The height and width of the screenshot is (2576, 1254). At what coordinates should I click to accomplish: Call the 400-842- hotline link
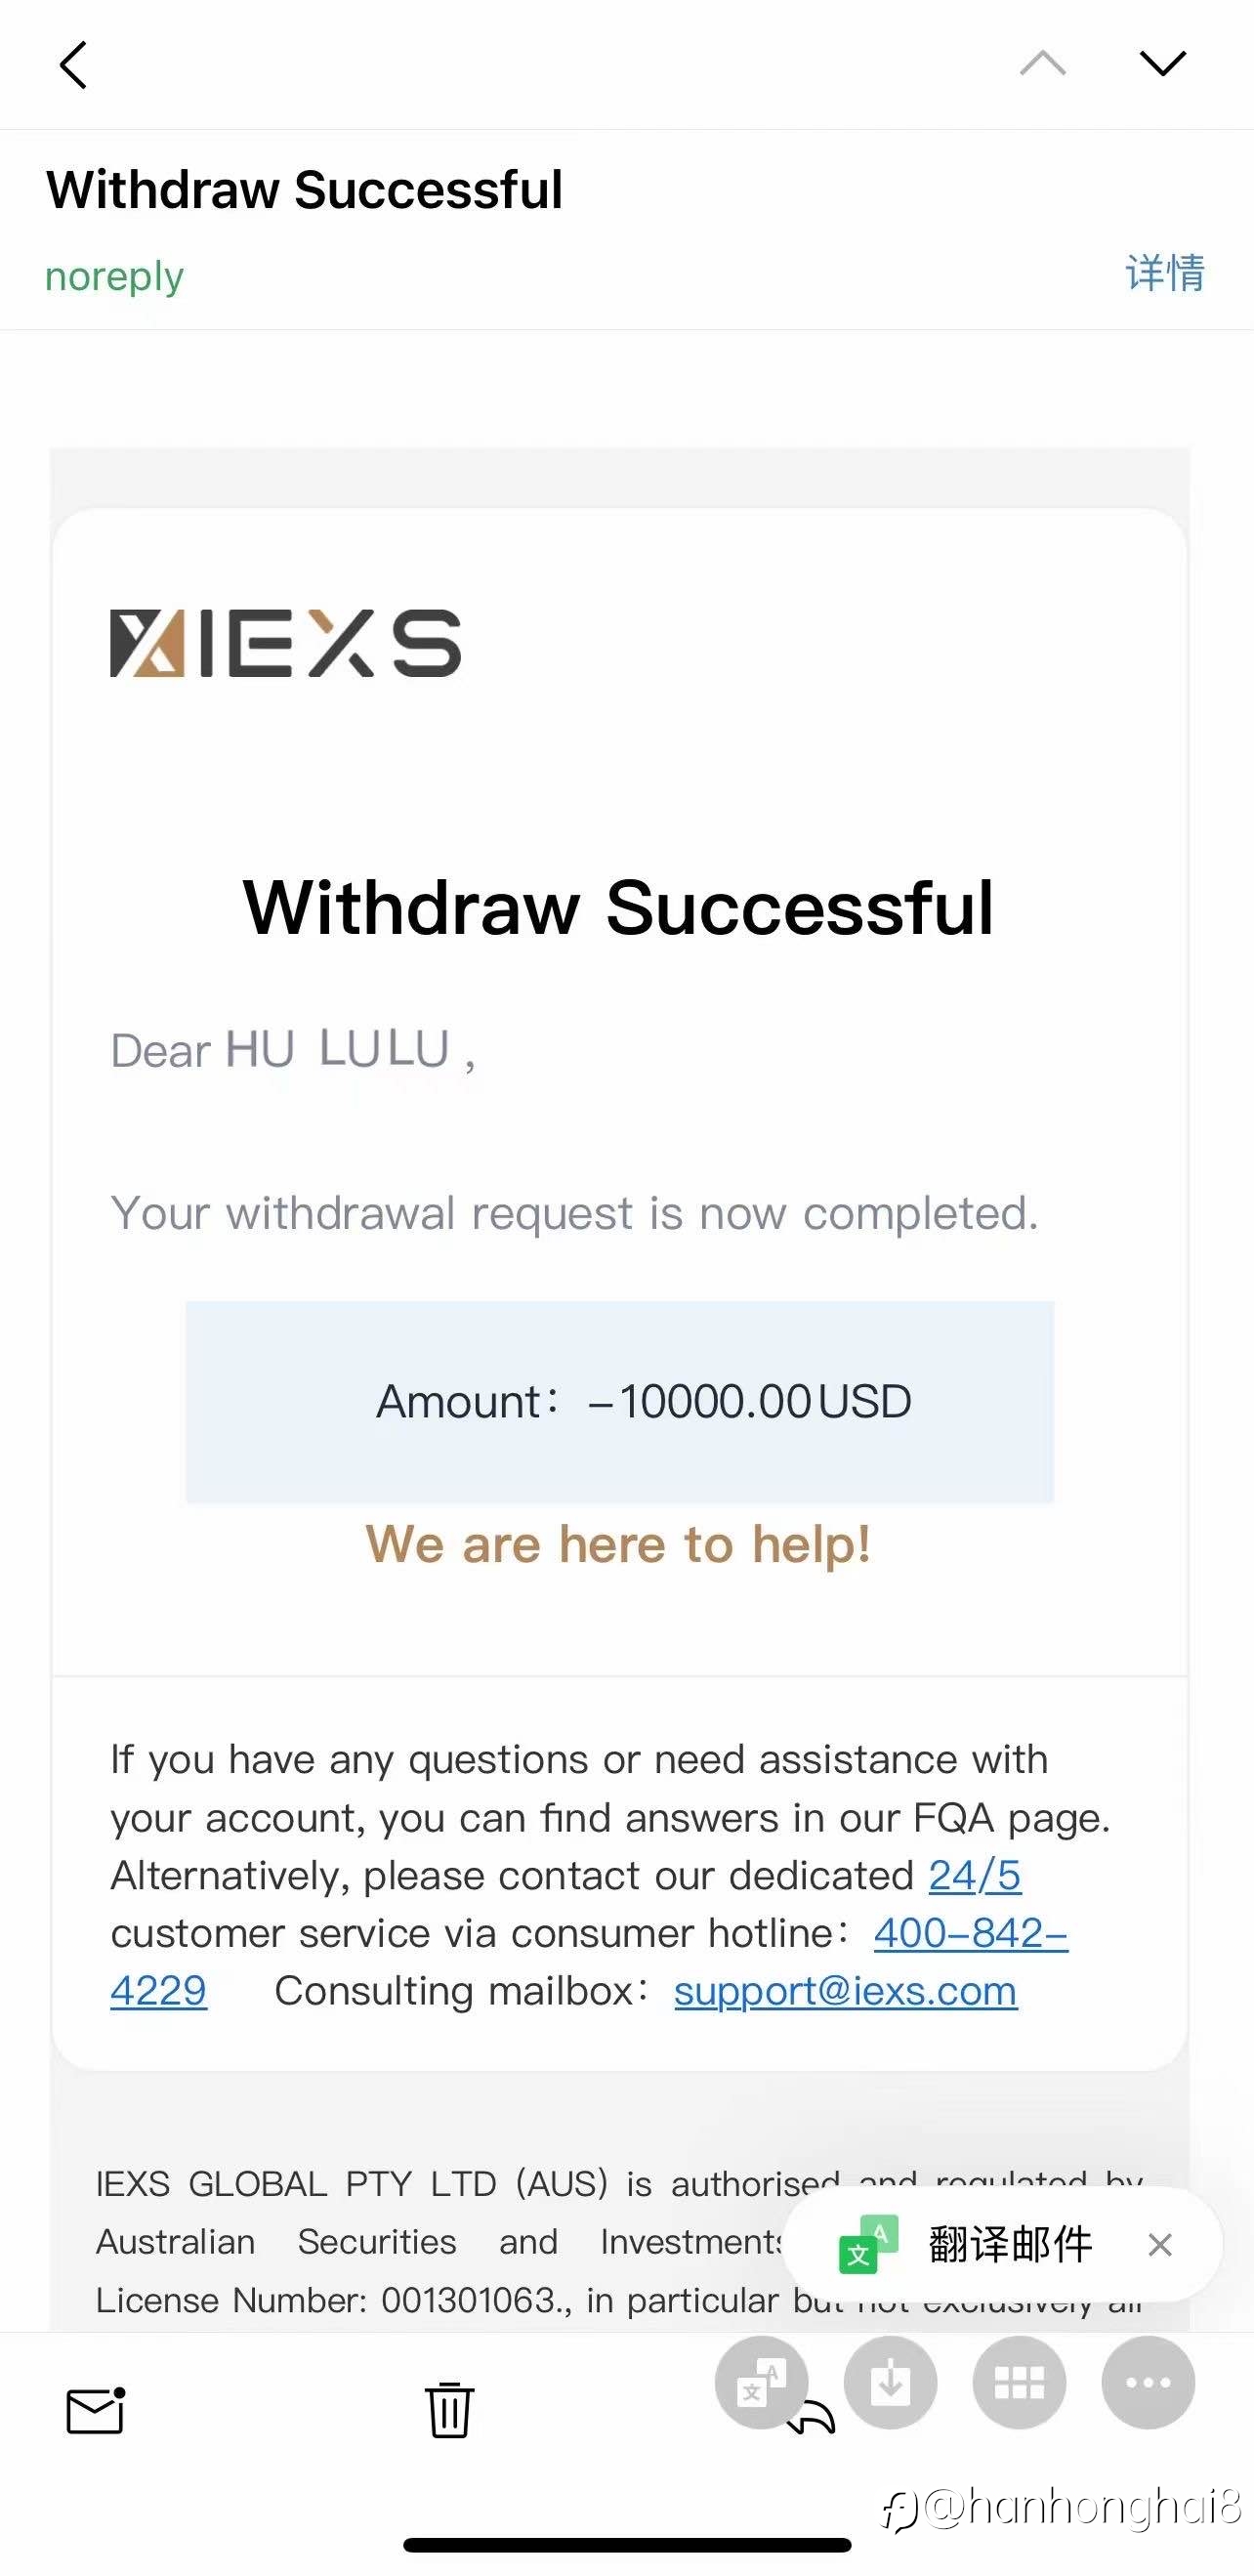(x=970, y=1933)
